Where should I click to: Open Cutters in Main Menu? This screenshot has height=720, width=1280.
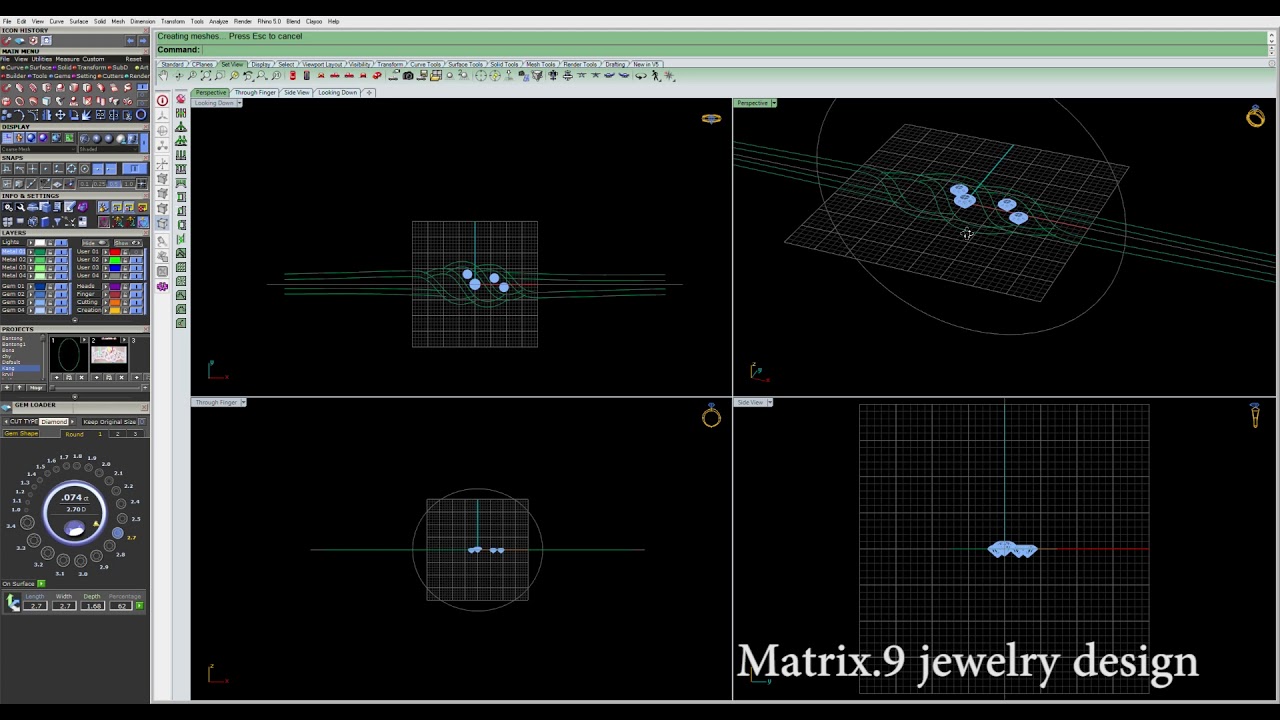[112, 76]
